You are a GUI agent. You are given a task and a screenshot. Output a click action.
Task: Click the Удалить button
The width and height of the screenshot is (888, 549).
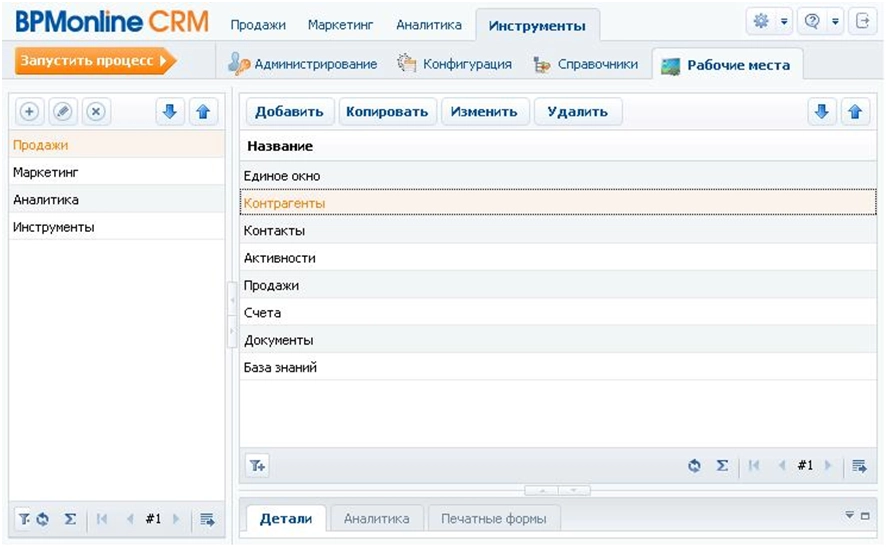point(578,112)
